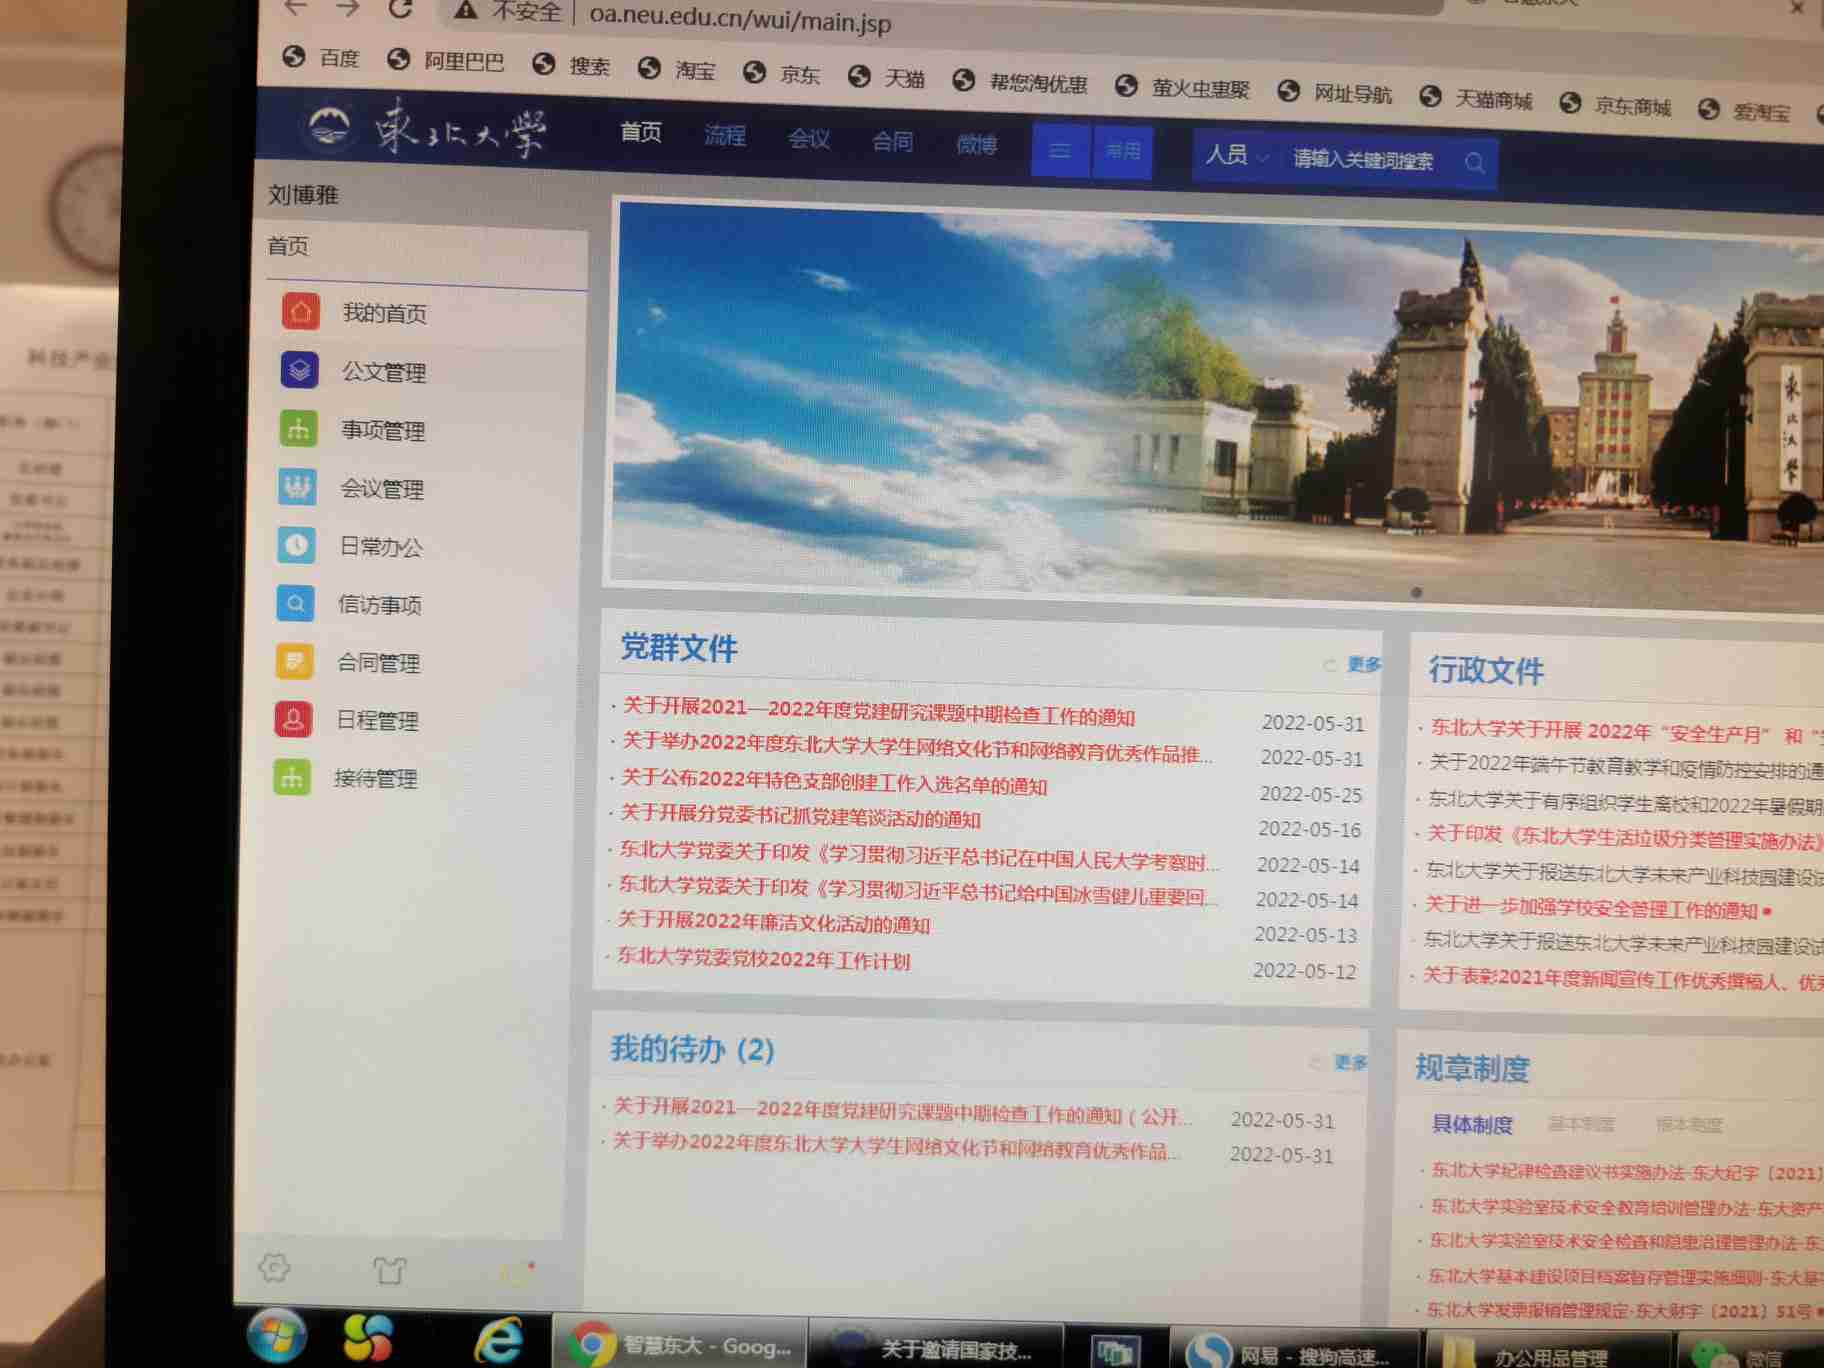The height and width of the screenshot is (1368, 1824).
Task: Click 常用 button in header
Action: click(1122, 151)
